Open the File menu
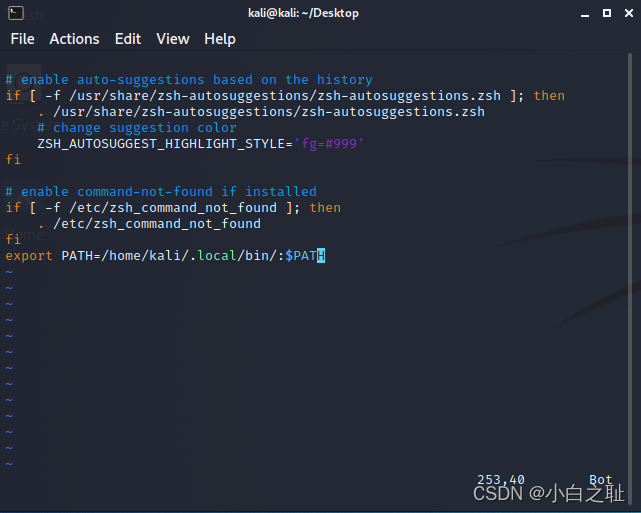The height and width of the screenshot is (513, 641). click(22, 39)
